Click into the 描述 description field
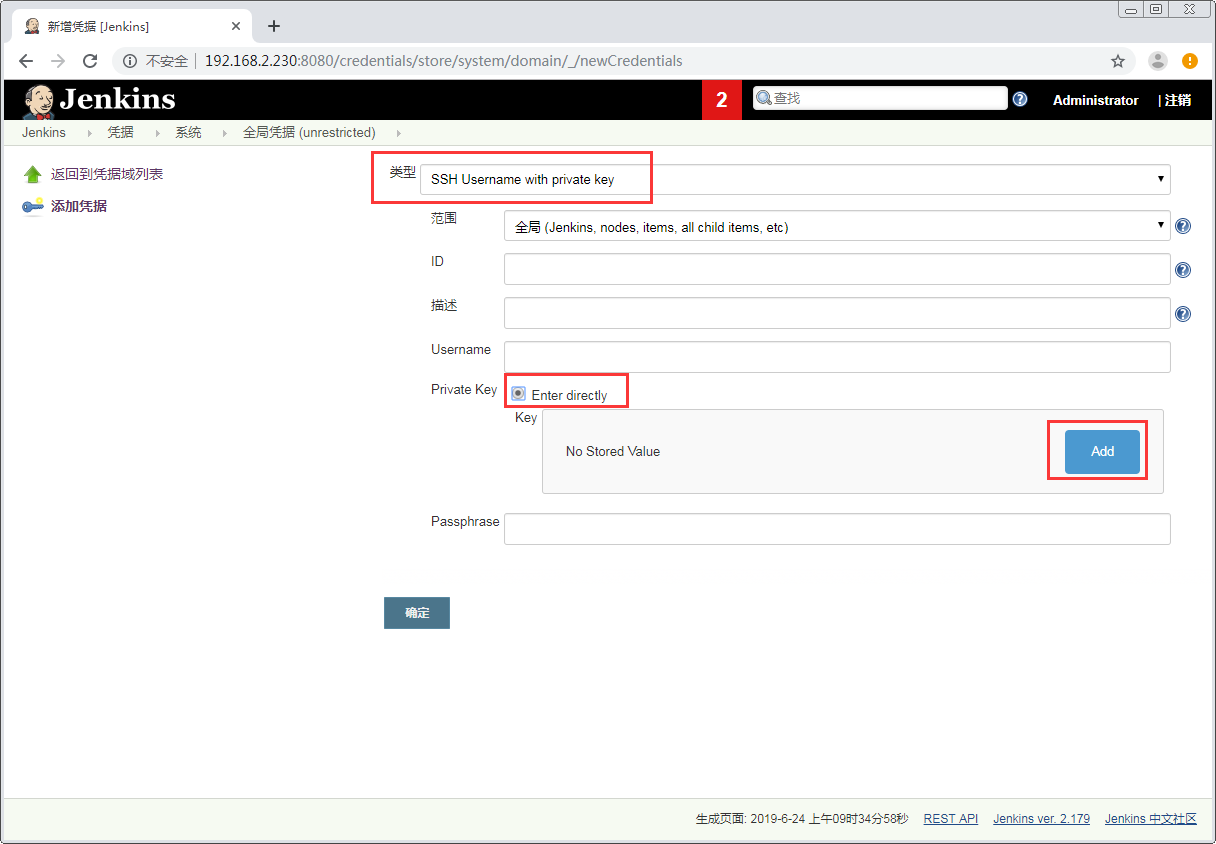1216x844 pixels. coord(837,313)
